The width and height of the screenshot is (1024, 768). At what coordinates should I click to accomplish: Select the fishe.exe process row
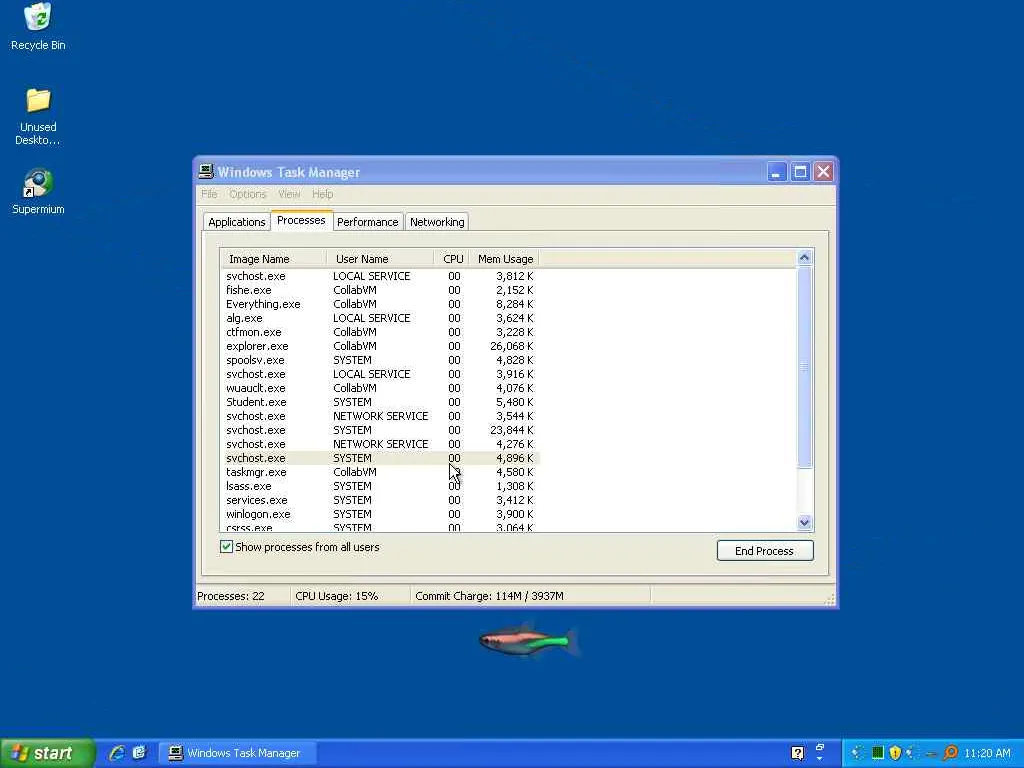click(x=380, y=290)
